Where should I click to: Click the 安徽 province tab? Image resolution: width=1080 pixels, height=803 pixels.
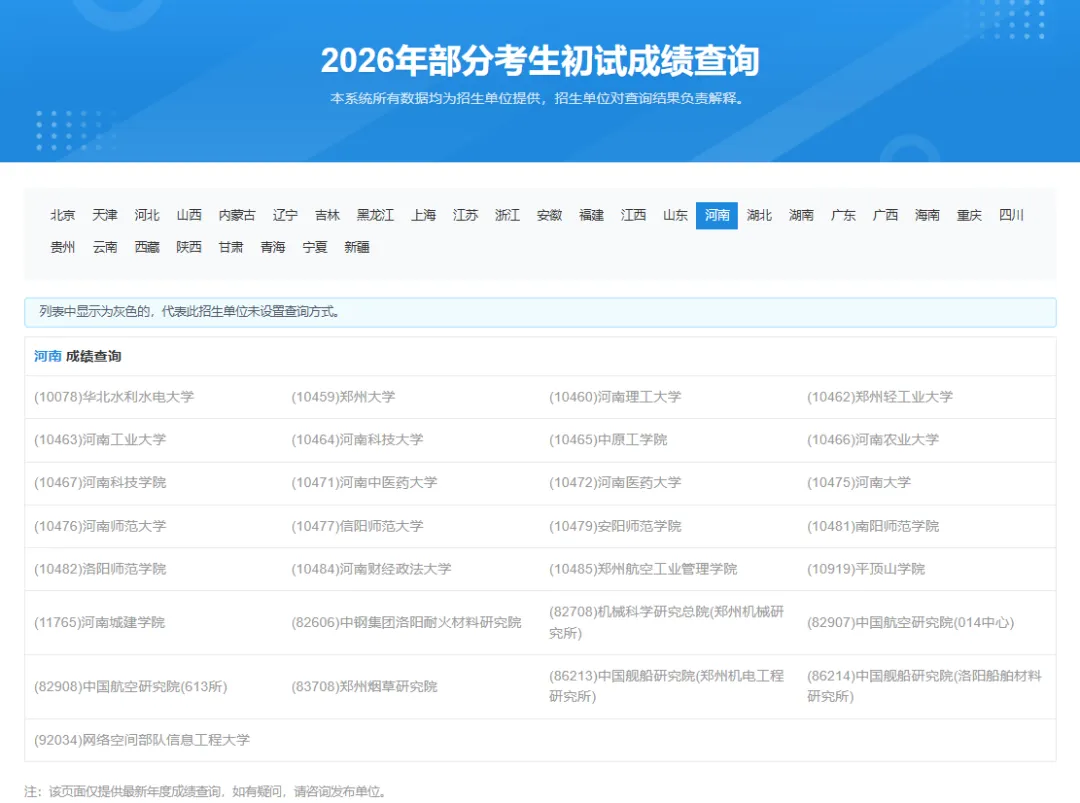pyautogui.click(x=550, y=216)
